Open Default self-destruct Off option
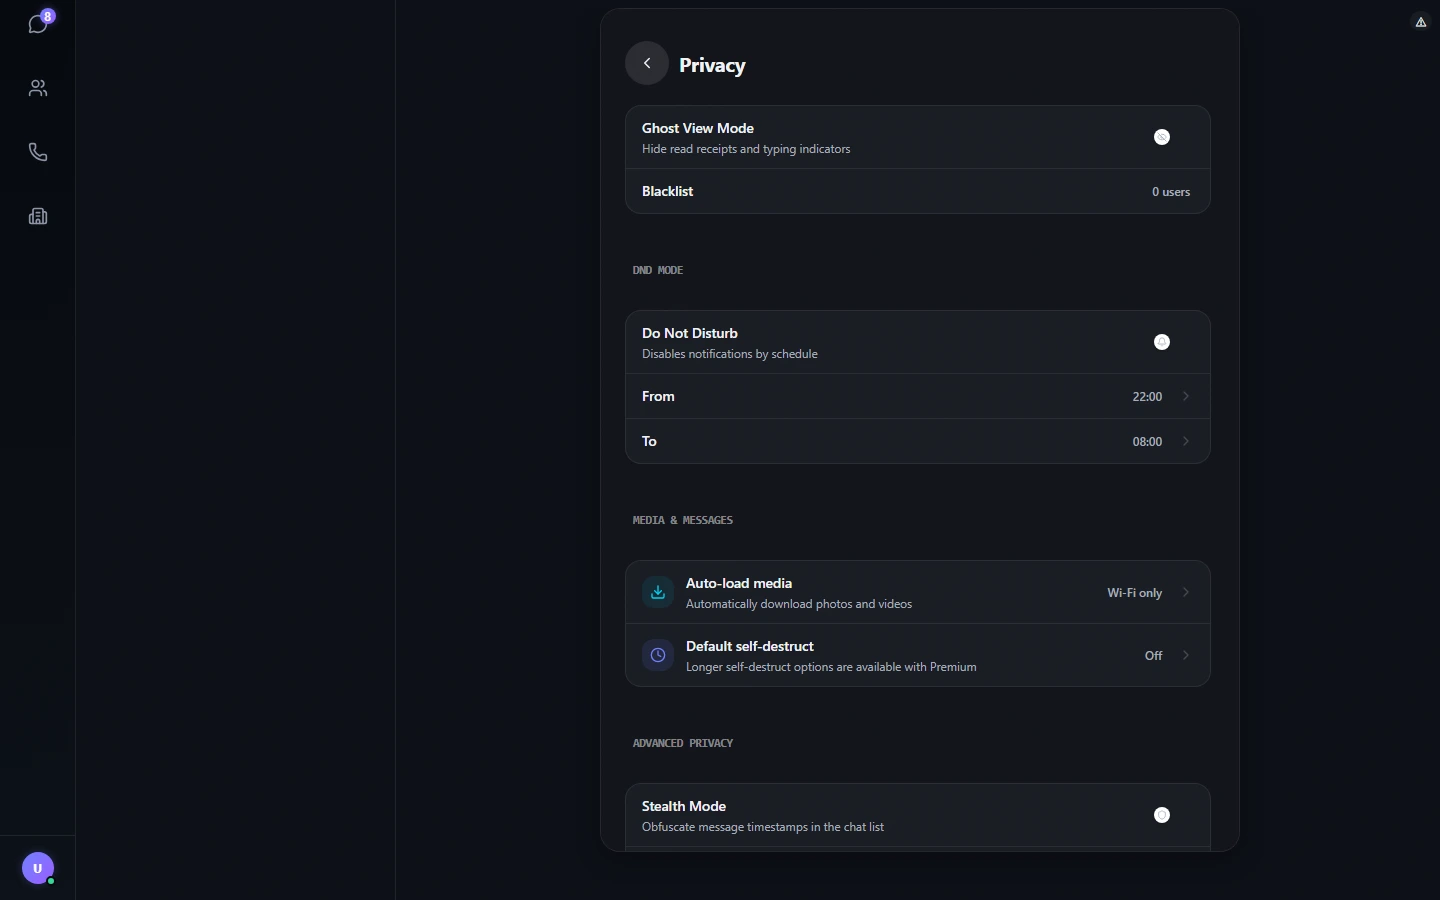 (1153, 656)
